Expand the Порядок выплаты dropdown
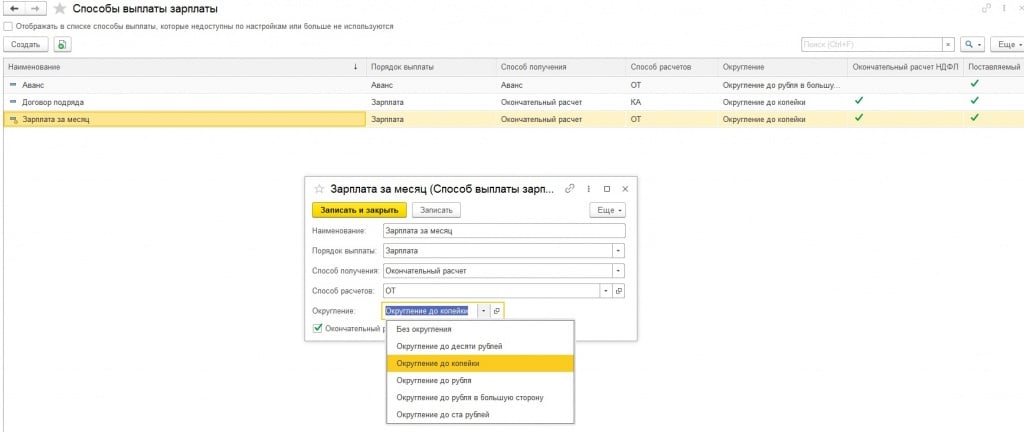This screenshot has height=432, width=1024. (618, 251)
